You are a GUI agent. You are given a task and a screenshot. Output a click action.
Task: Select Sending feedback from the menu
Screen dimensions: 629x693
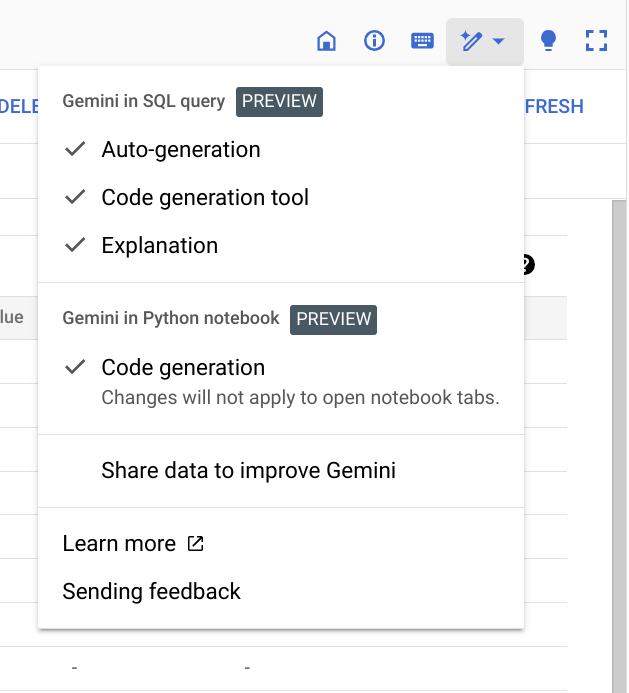tap(151, 592)
